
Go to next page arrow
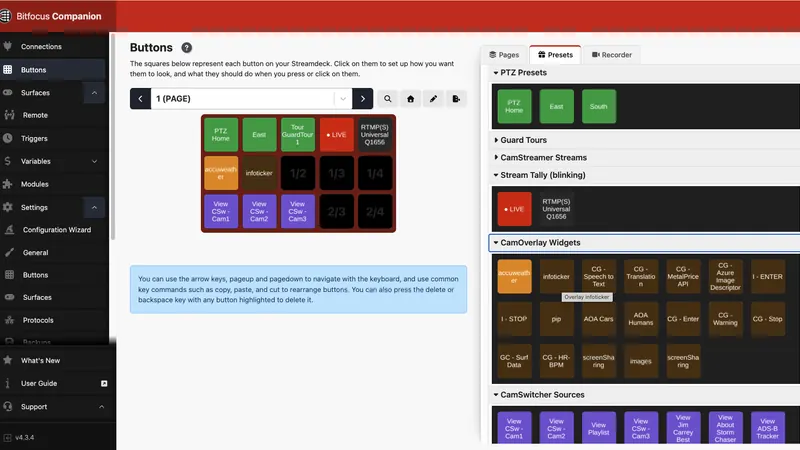[363, 99]
